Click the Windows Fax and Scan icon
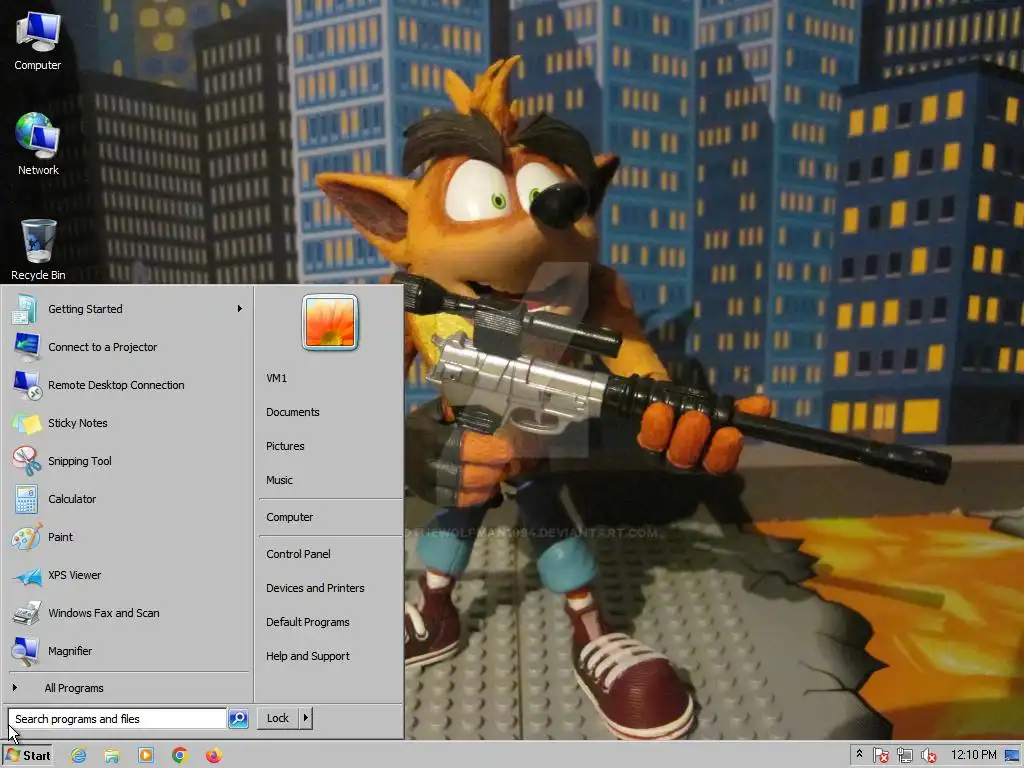 click(25, 613)
